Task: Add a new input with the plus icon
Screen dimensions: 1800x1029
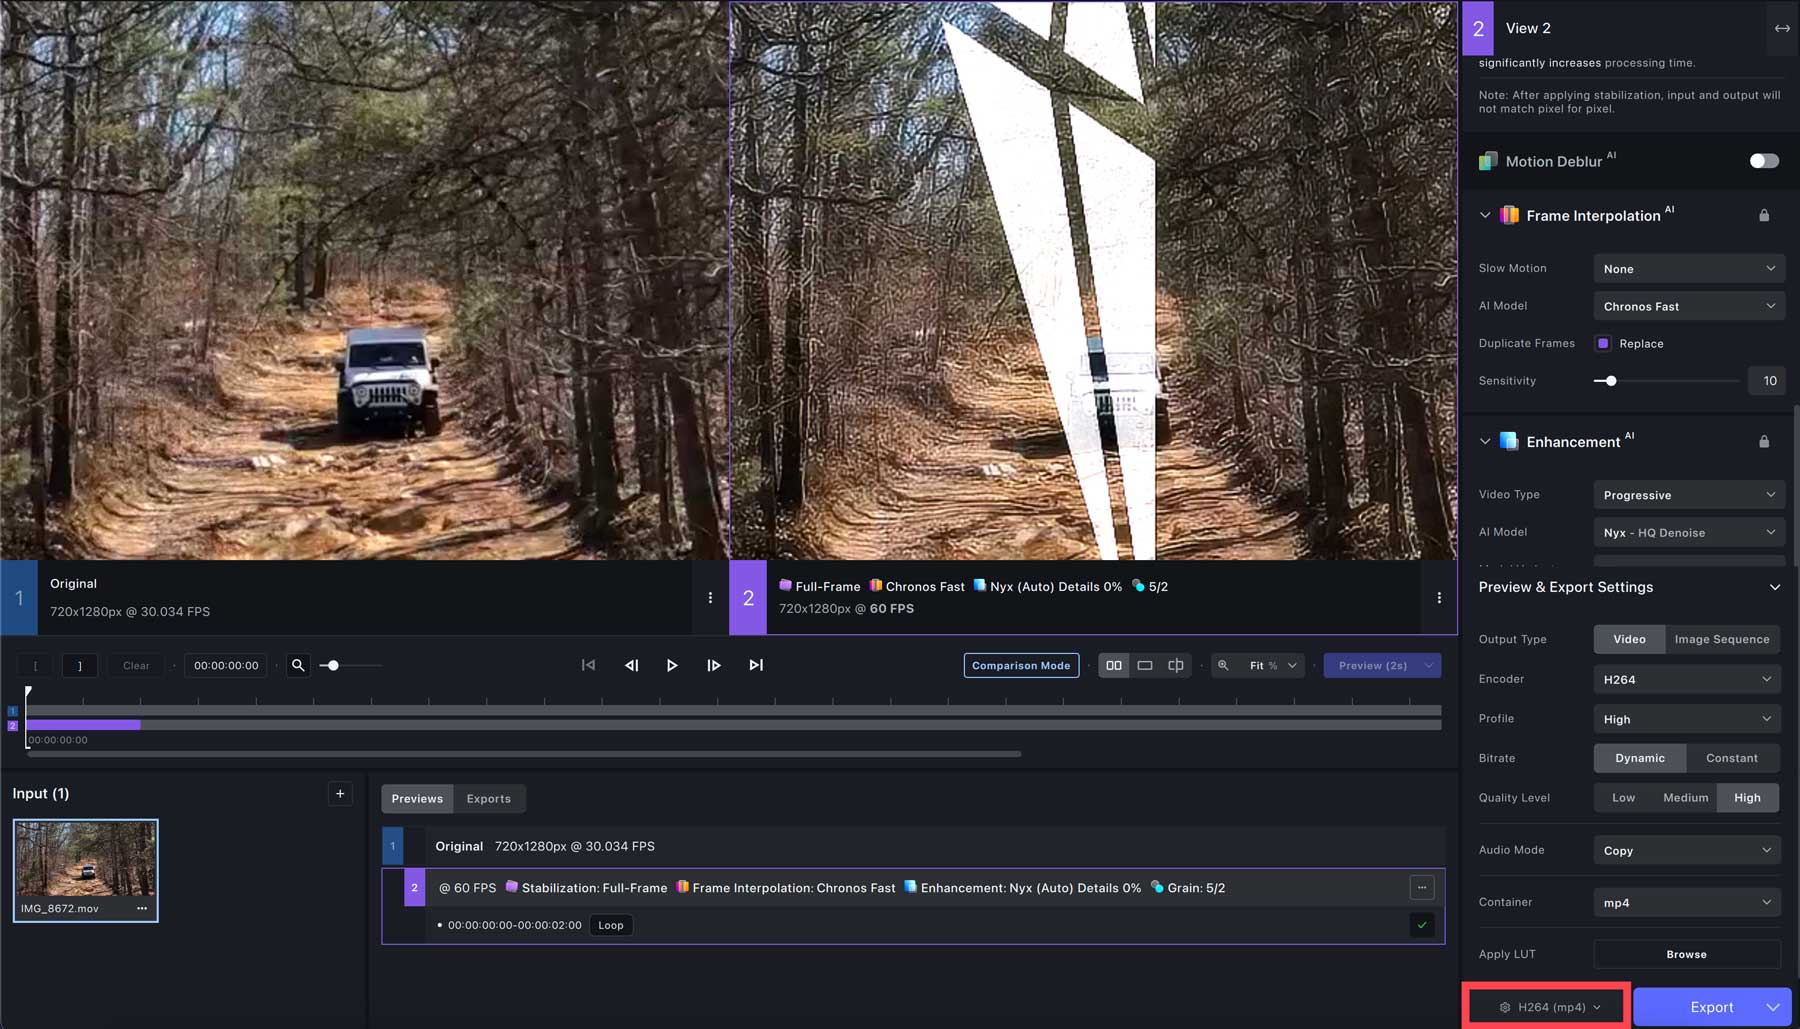Action: pyautogui.click(x=340, y=793)
